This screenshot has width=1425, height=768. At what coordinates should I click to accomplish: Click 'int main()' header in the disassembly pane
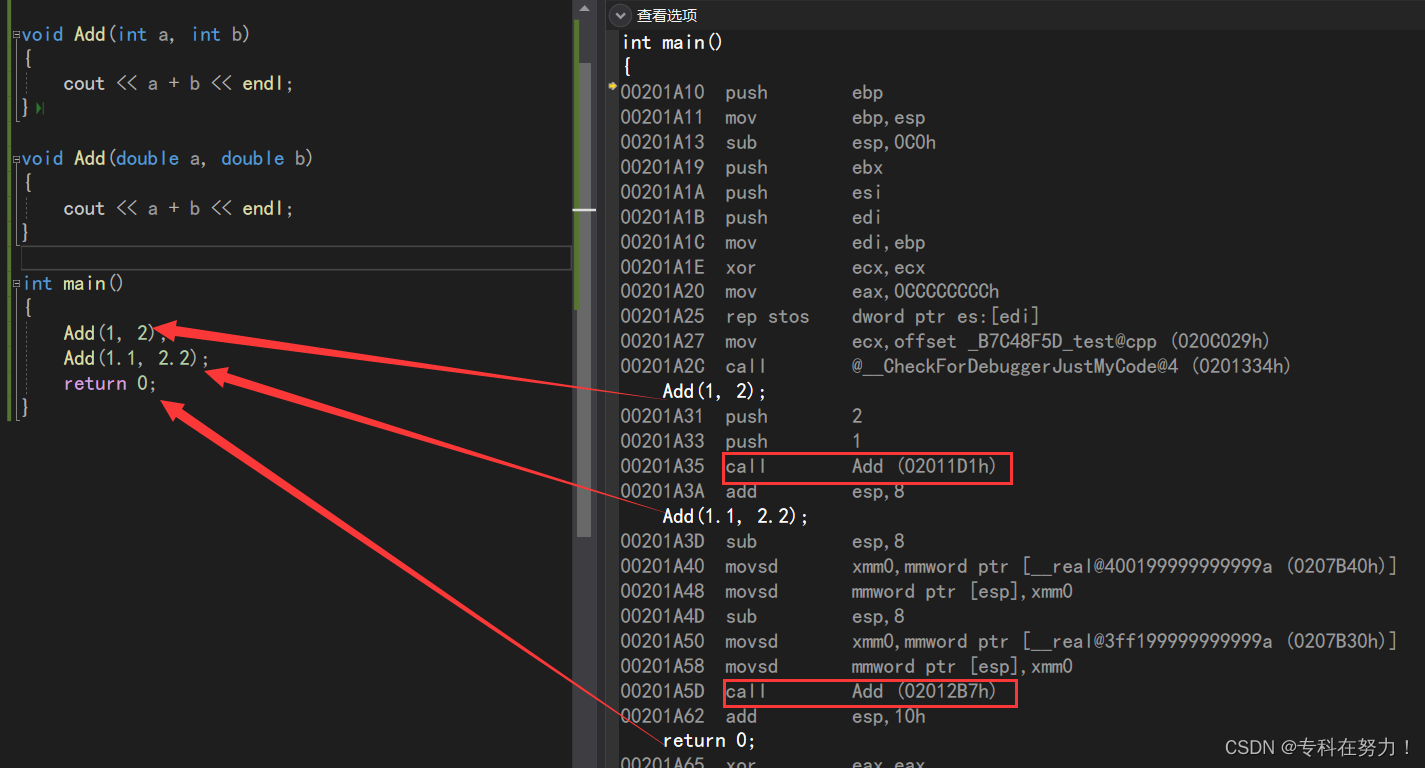pos(672,42)
